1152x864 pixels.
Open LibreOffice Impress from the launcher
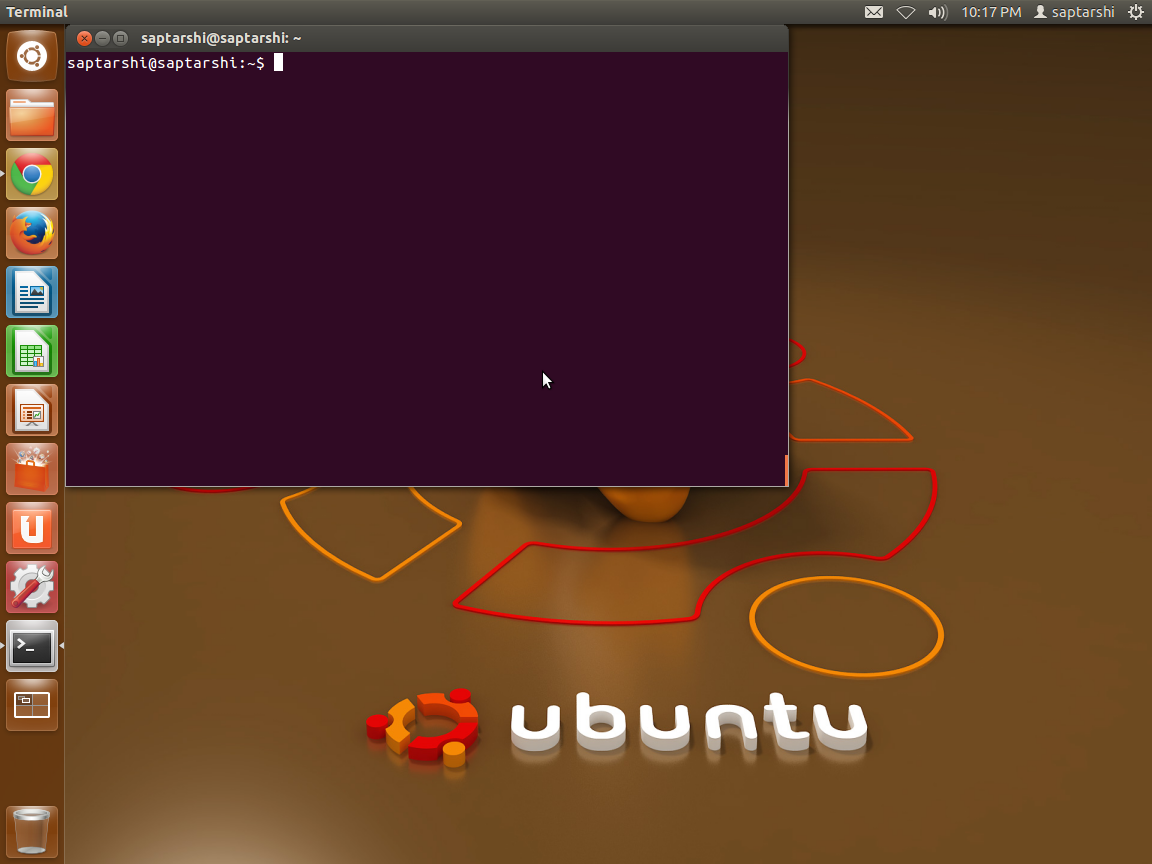(32, 410)
